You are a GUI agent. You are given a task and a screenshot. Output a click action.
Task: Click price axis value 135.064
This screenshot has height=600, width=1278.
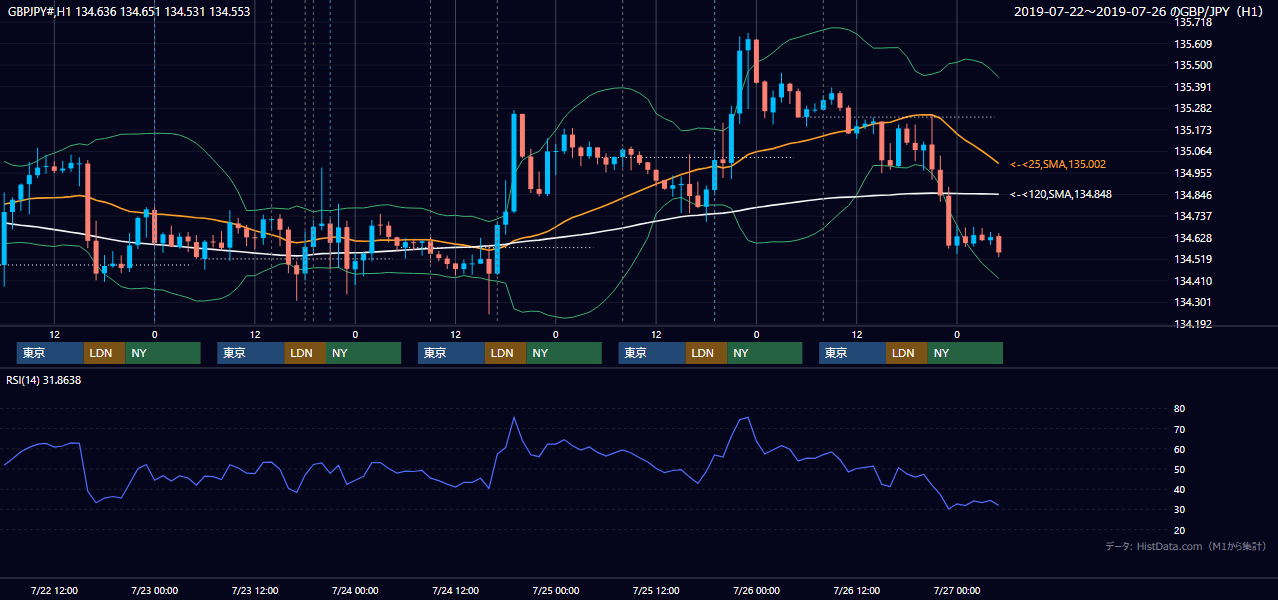[1193, 151]
